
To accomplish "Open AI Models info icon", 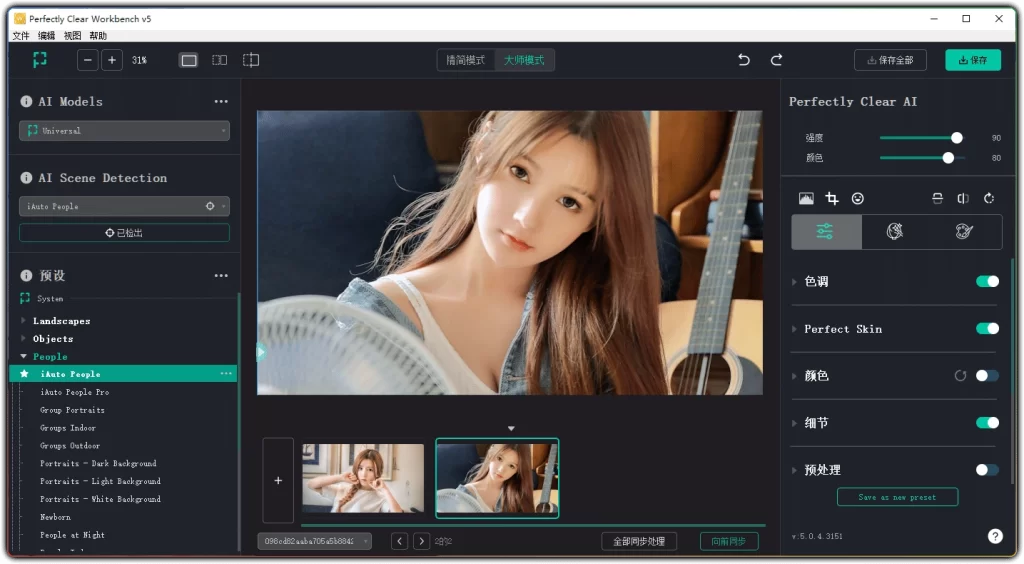I will coord(26,101).
